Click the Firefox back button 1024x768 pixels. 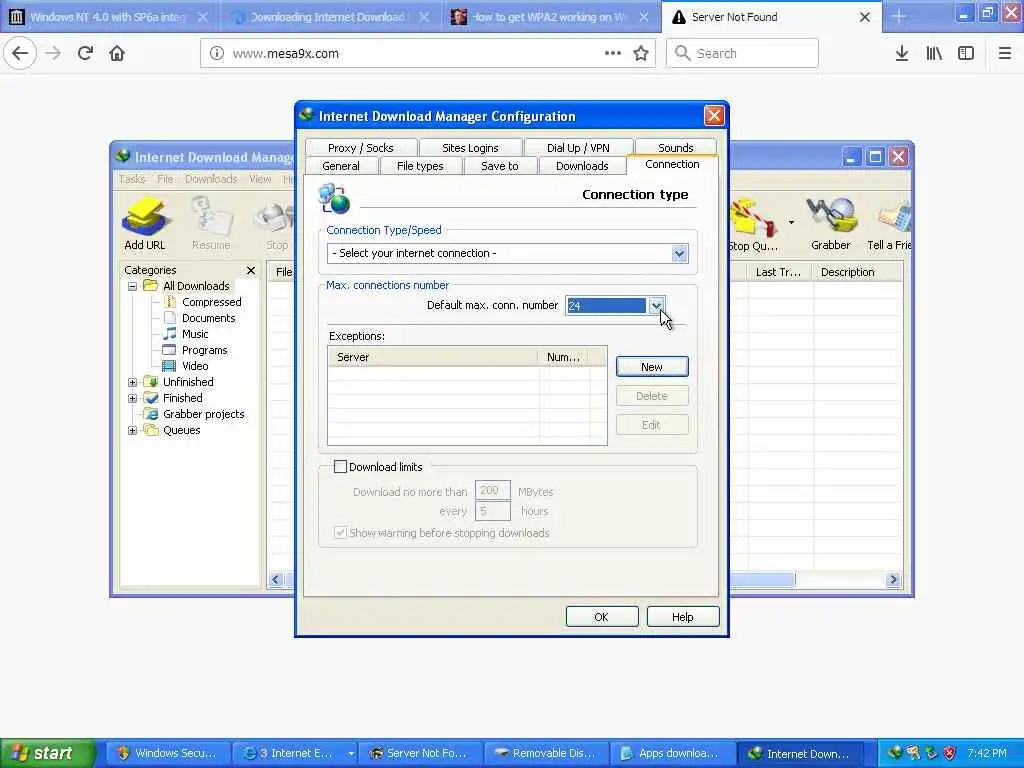[x=20, y=53]
